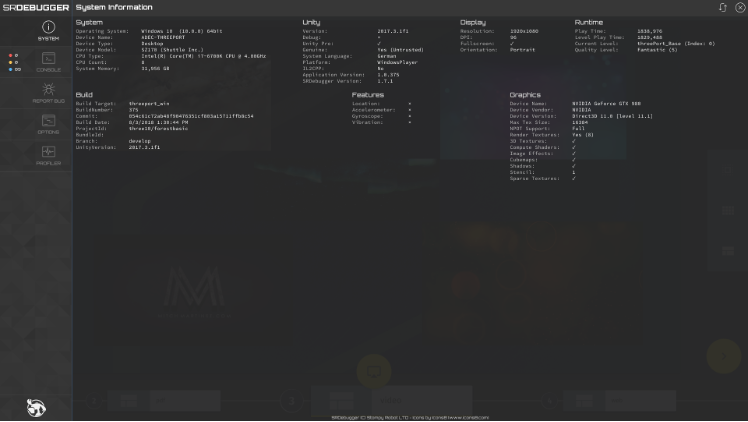Screen dimensions: 748x422
Task: Click the 'Level Play Time:' label
Action: click(x=599, y=37)
